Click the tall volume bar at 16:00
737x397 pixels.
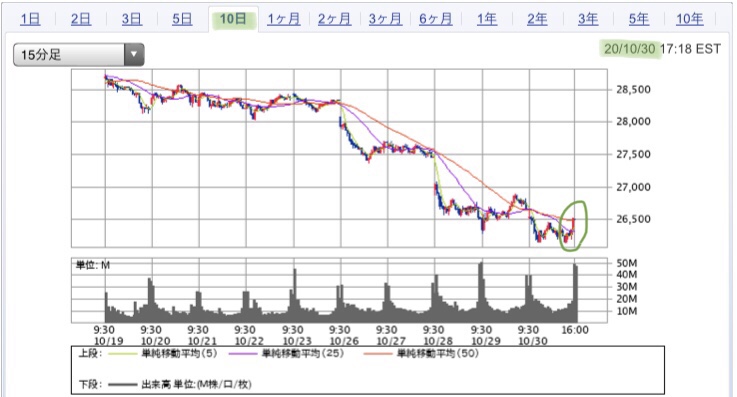pos(575,293)
